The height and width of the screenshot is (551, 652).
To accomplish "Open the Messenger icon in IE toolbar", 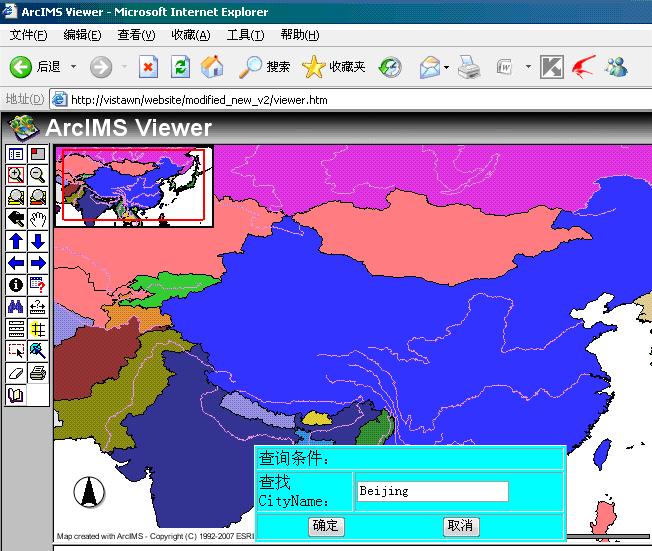I will [617, 67].
